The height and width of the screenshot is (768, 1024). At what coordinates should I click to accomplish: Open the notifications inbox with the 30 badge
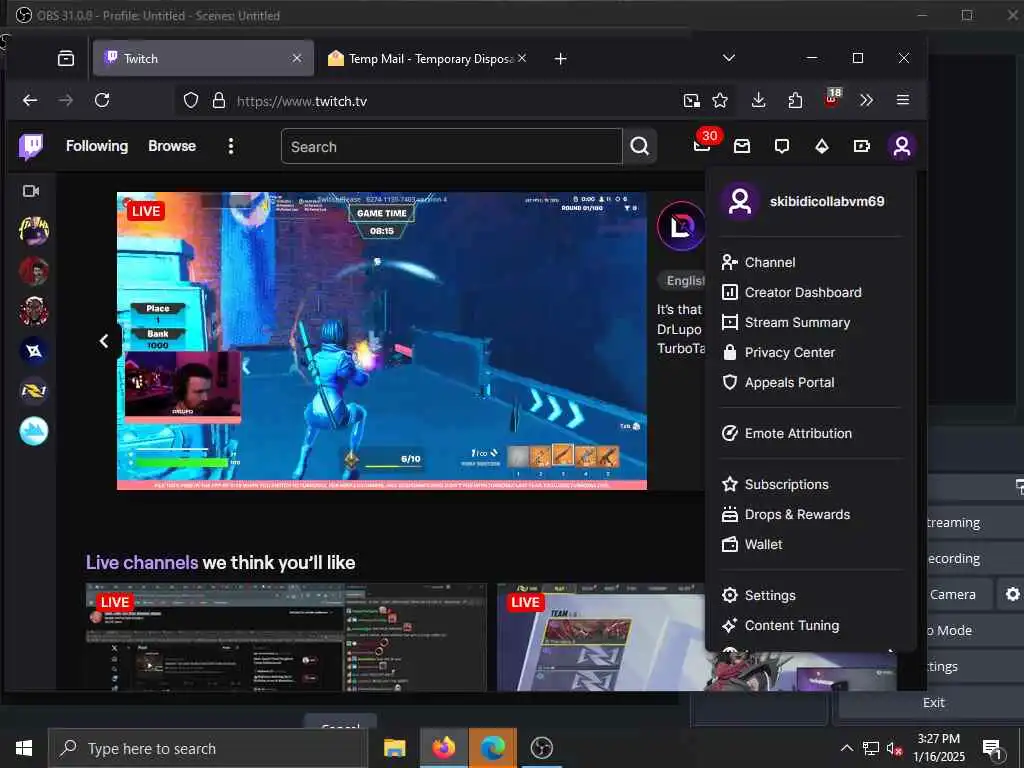(x=703, y=145)
